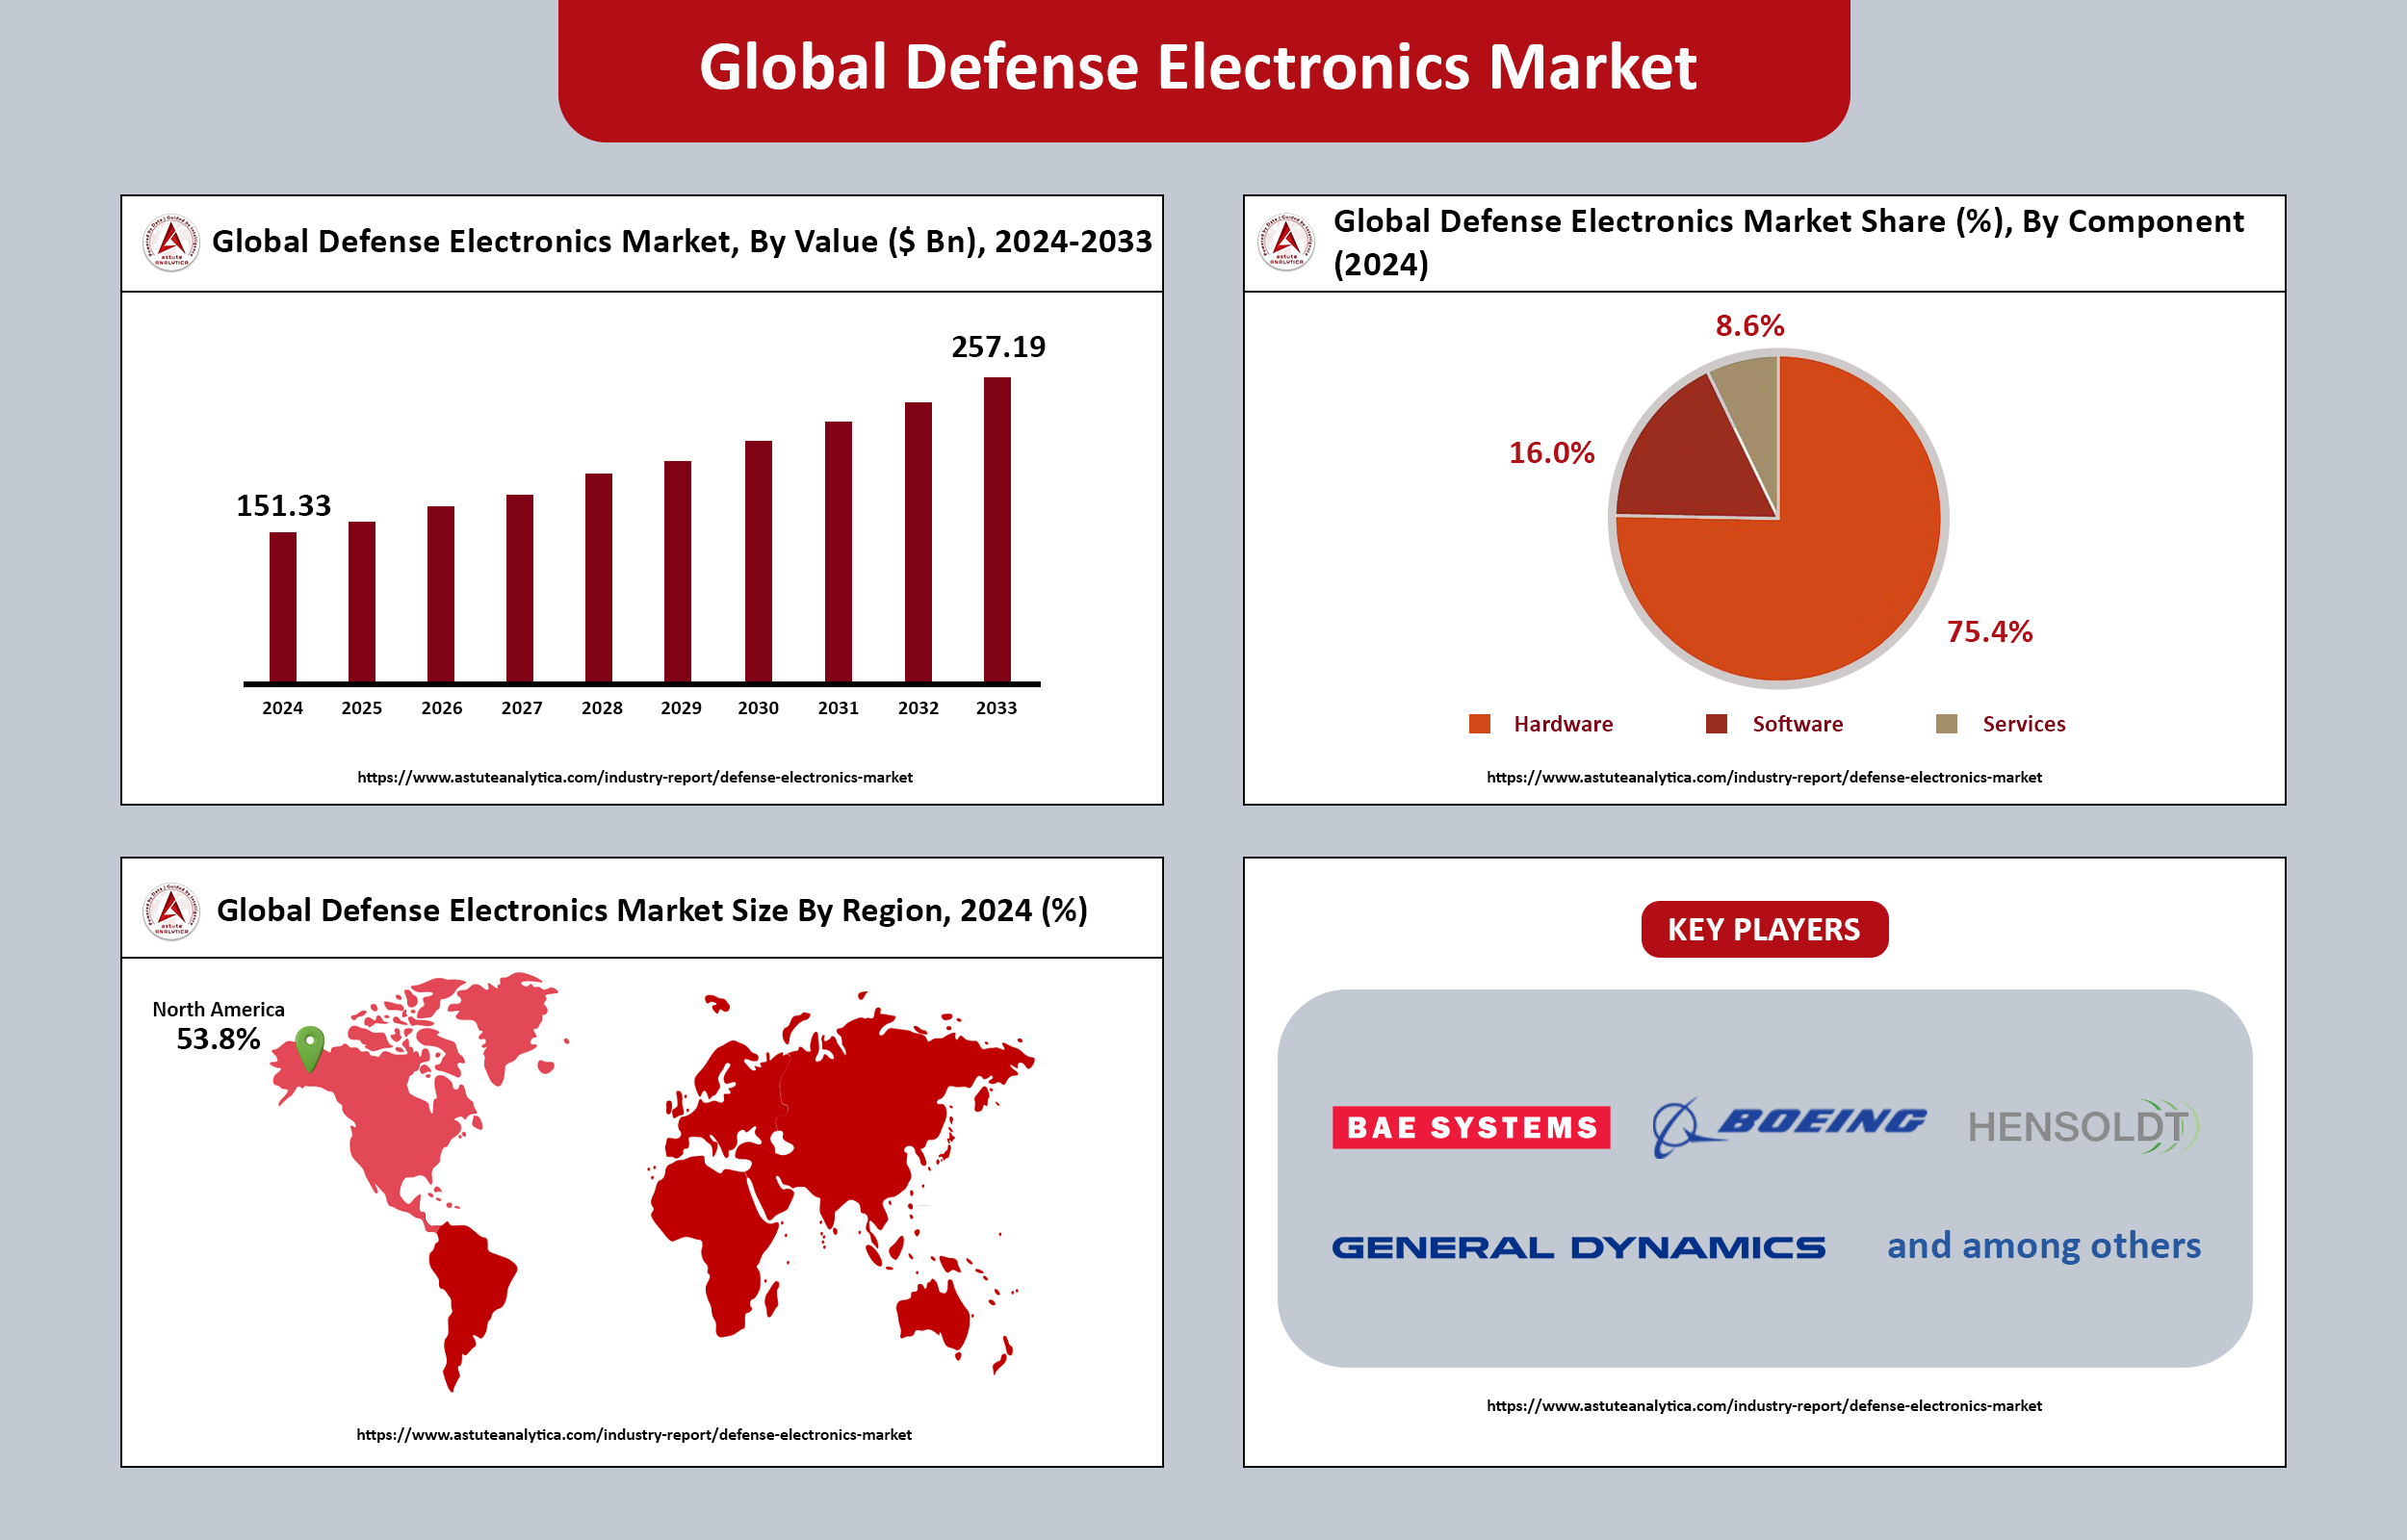
Task: Select the Boeing logo
Action: click(1788, 1126)
